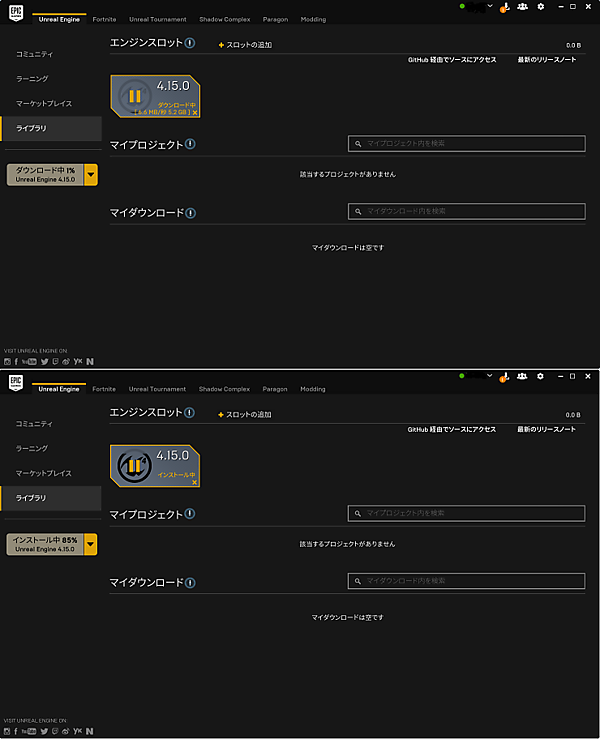This screenshot has height=739, width=600.
Task: Open the Youku icon in the downloading window footer
Action: coord(78,361)
